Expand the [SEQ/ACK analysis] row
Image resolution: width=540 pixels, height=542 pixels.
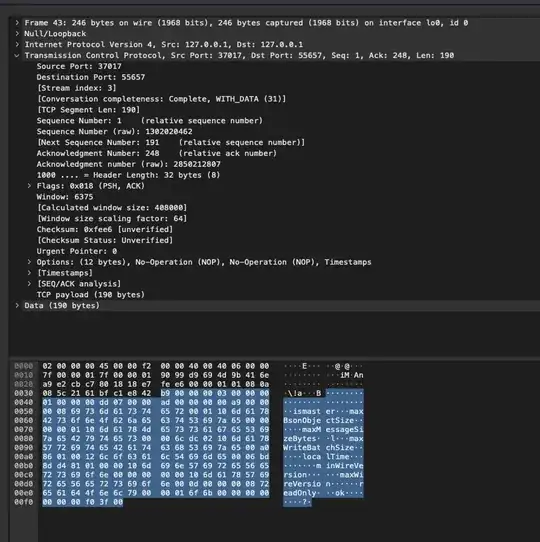pos(29,284)
